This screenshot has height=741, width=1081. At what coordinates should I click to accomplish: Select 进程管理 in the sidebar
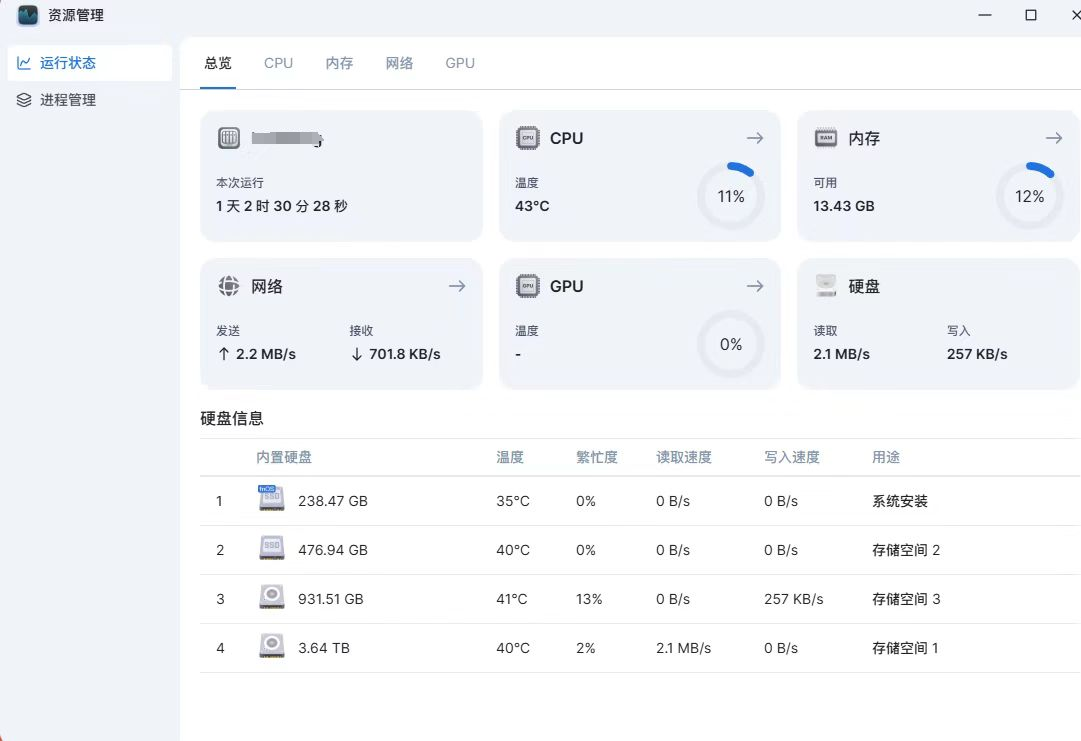(x=68, y=100)
